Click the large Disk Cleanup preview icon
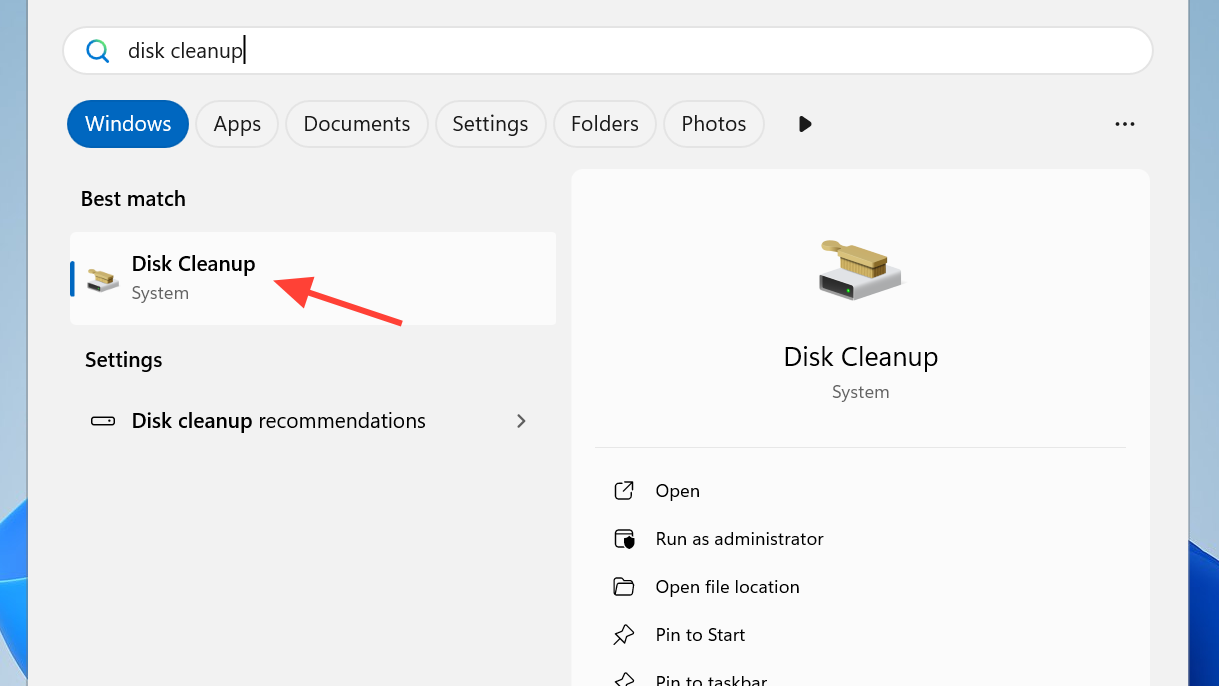 859,269
